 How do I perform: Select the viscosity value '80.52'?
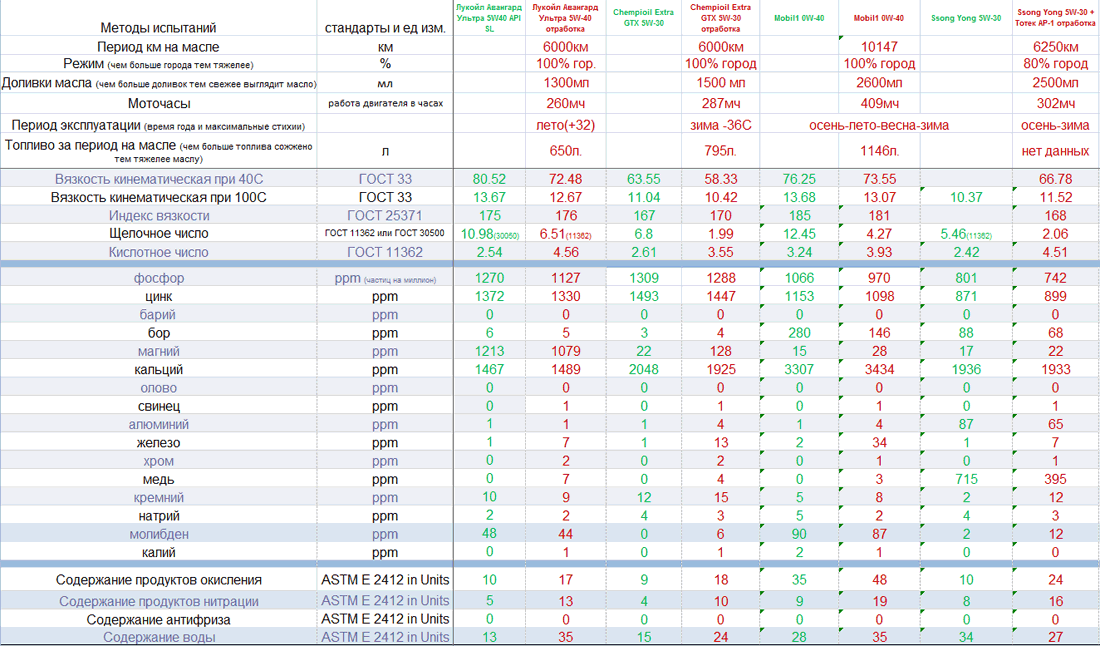(489, 180)
